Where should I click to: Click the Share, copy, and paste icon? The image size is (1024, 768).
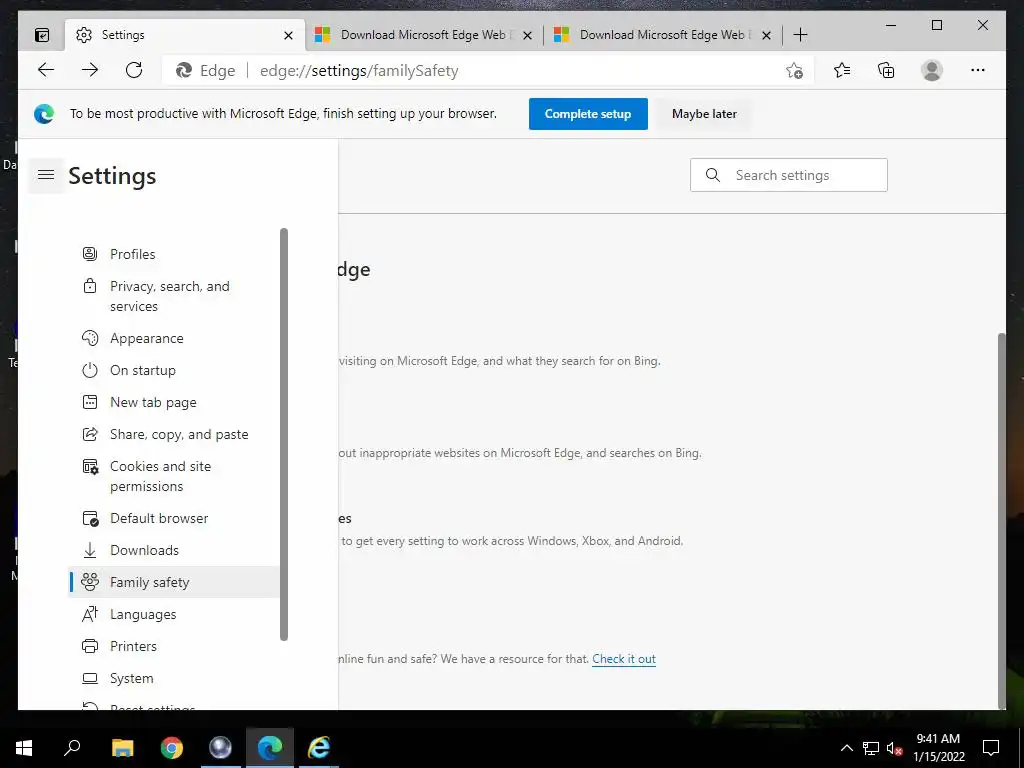tap(90, 434)
